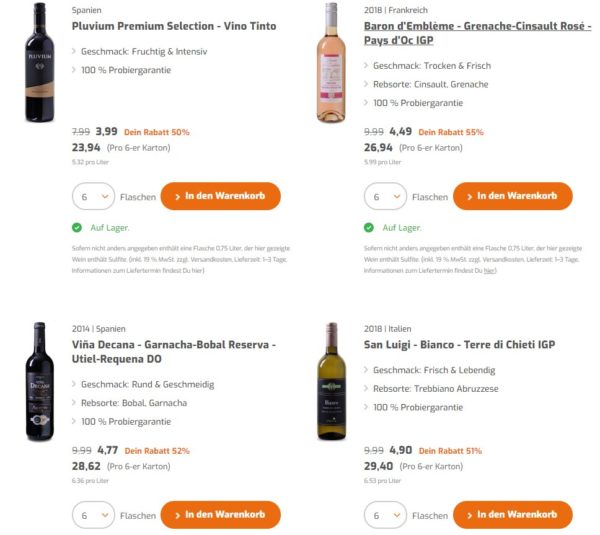Click green 'Auf Lager' checkmark under Pluvium
Viewport: 600px width, 535px height.
pos(77,228)
